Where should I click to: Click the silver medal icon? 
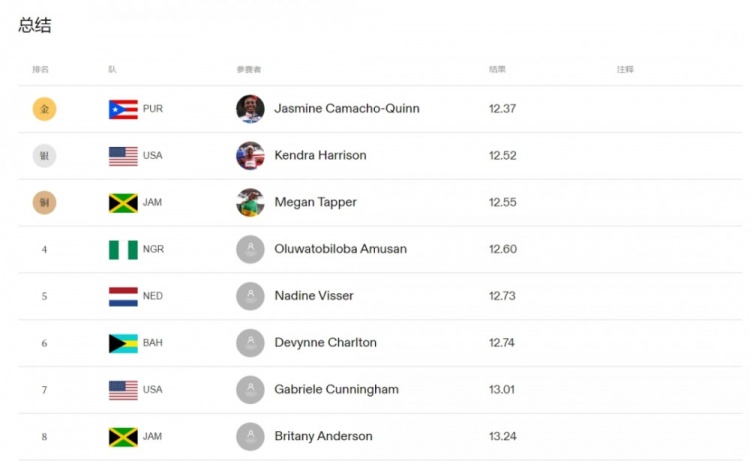pyautogui.click(x=44, y=156)
